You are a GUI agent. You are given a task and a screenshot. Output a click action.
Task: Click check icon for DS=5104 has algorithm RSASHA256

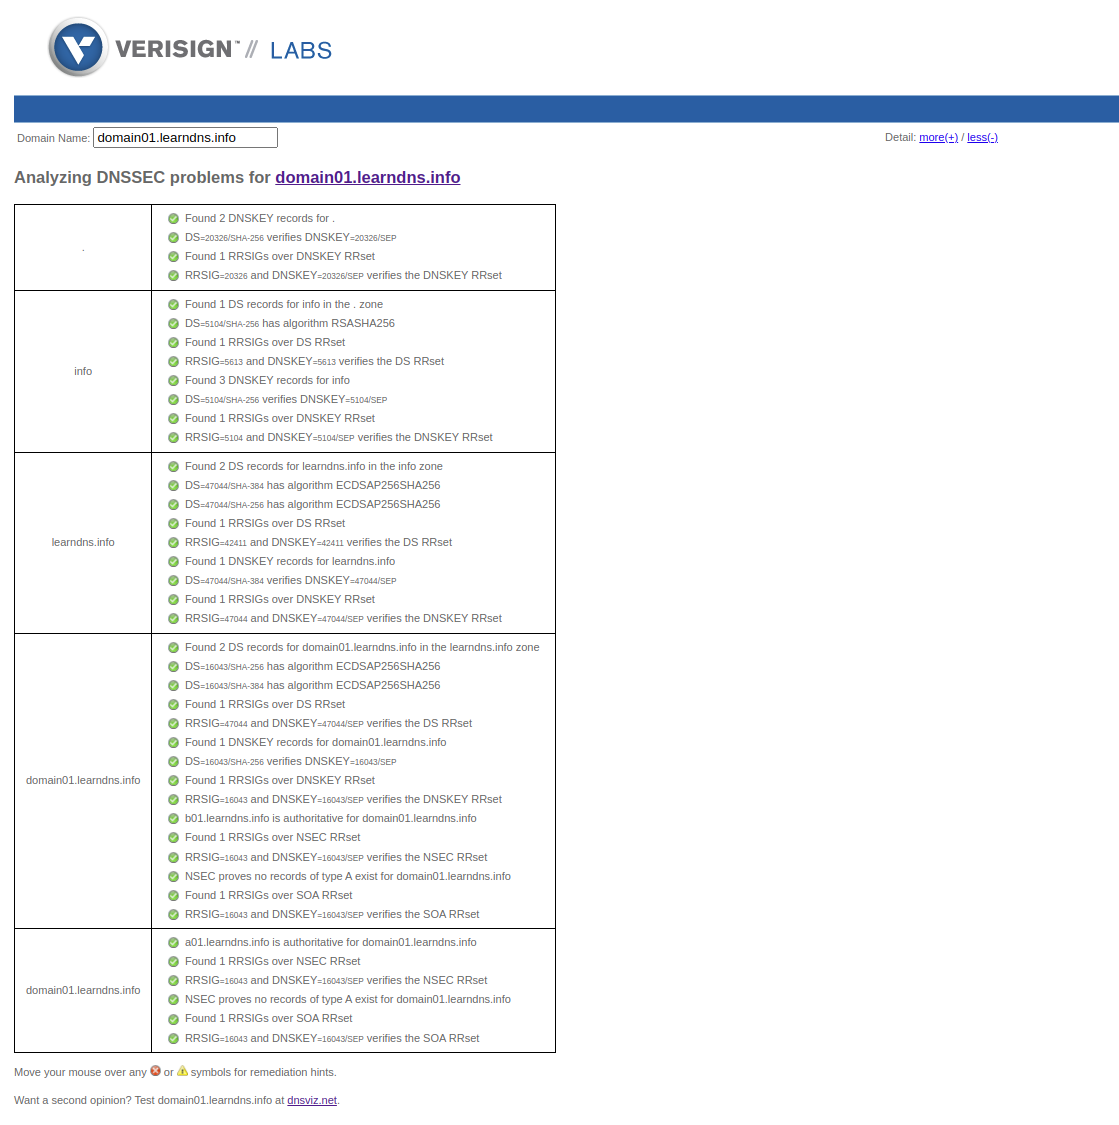click(174, 324)
